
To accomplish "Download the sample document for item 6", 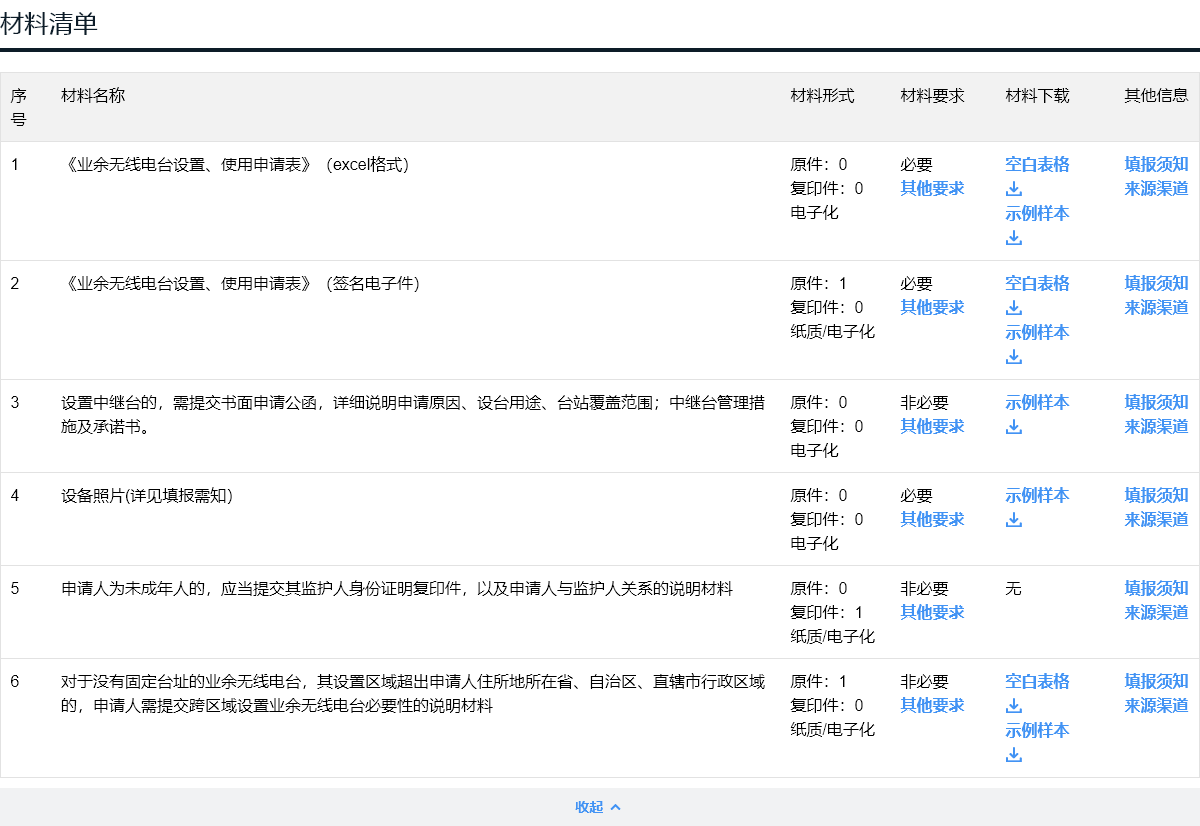I will [1036, 730].
